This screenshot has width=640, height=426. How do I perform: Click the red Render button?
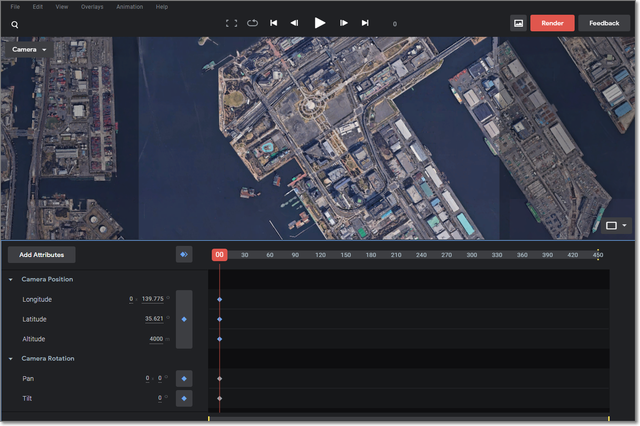(x=552, y=22)
